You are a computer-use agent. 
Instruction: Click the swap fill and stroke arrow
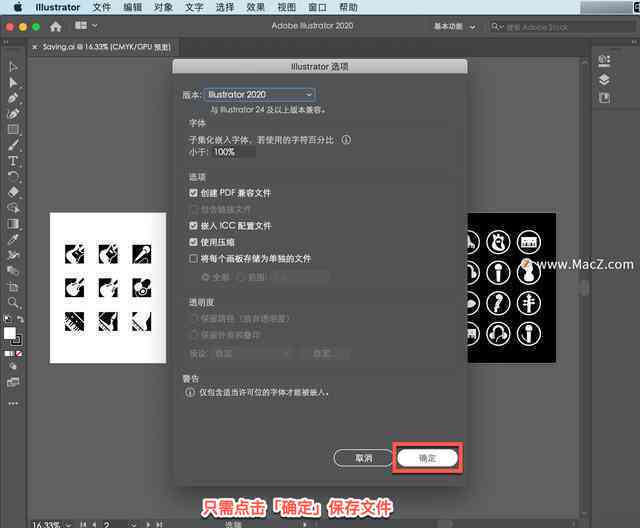pyautogui.click(x=20, y=319)
